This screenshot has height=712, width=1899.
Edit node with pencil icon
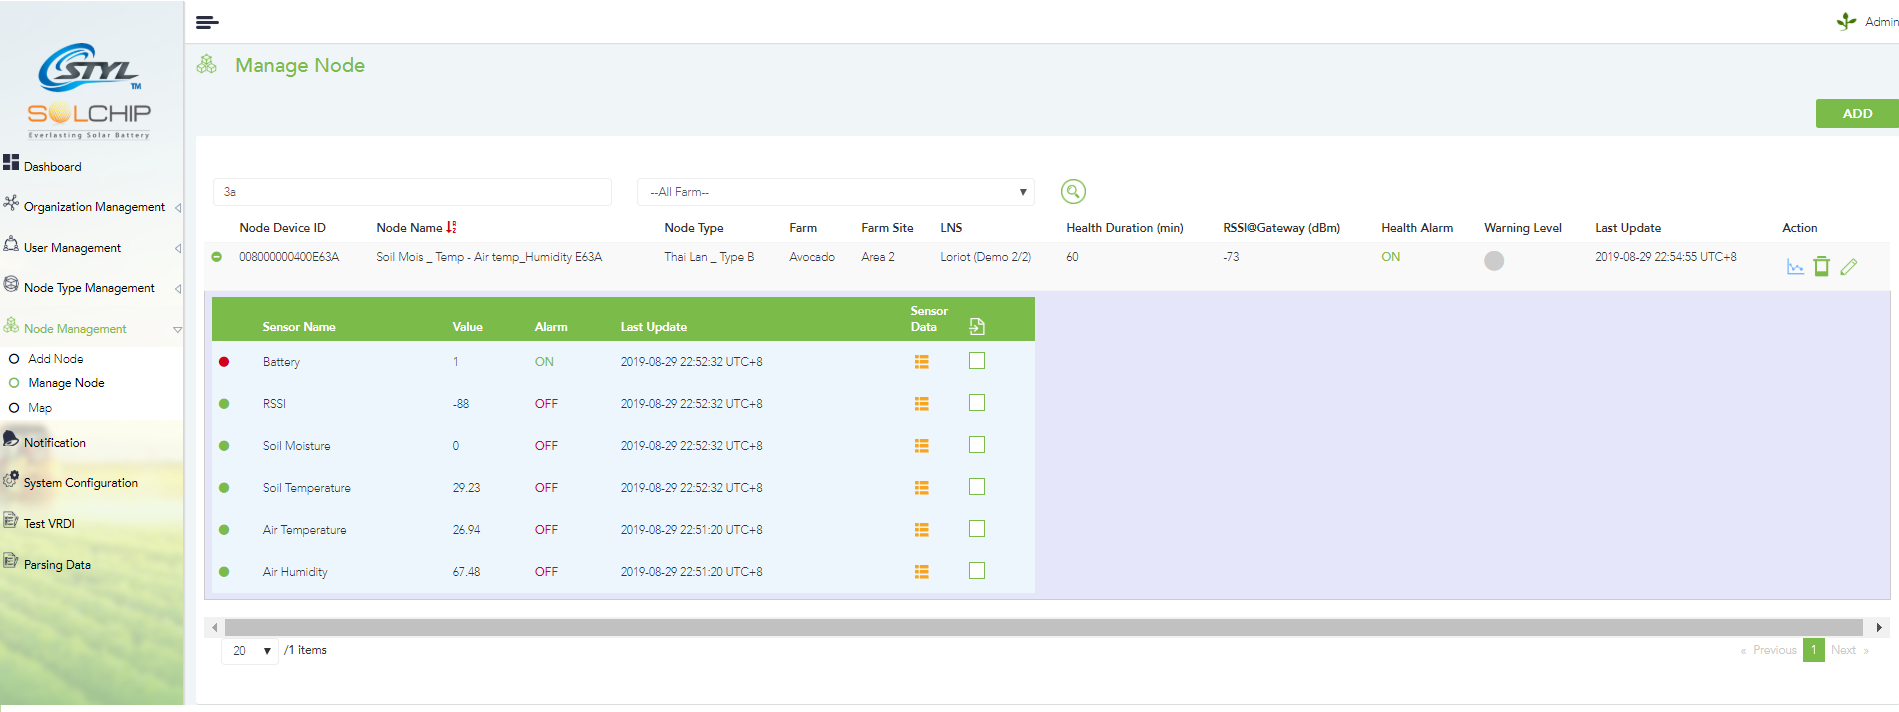click(x=1849, y=266)
